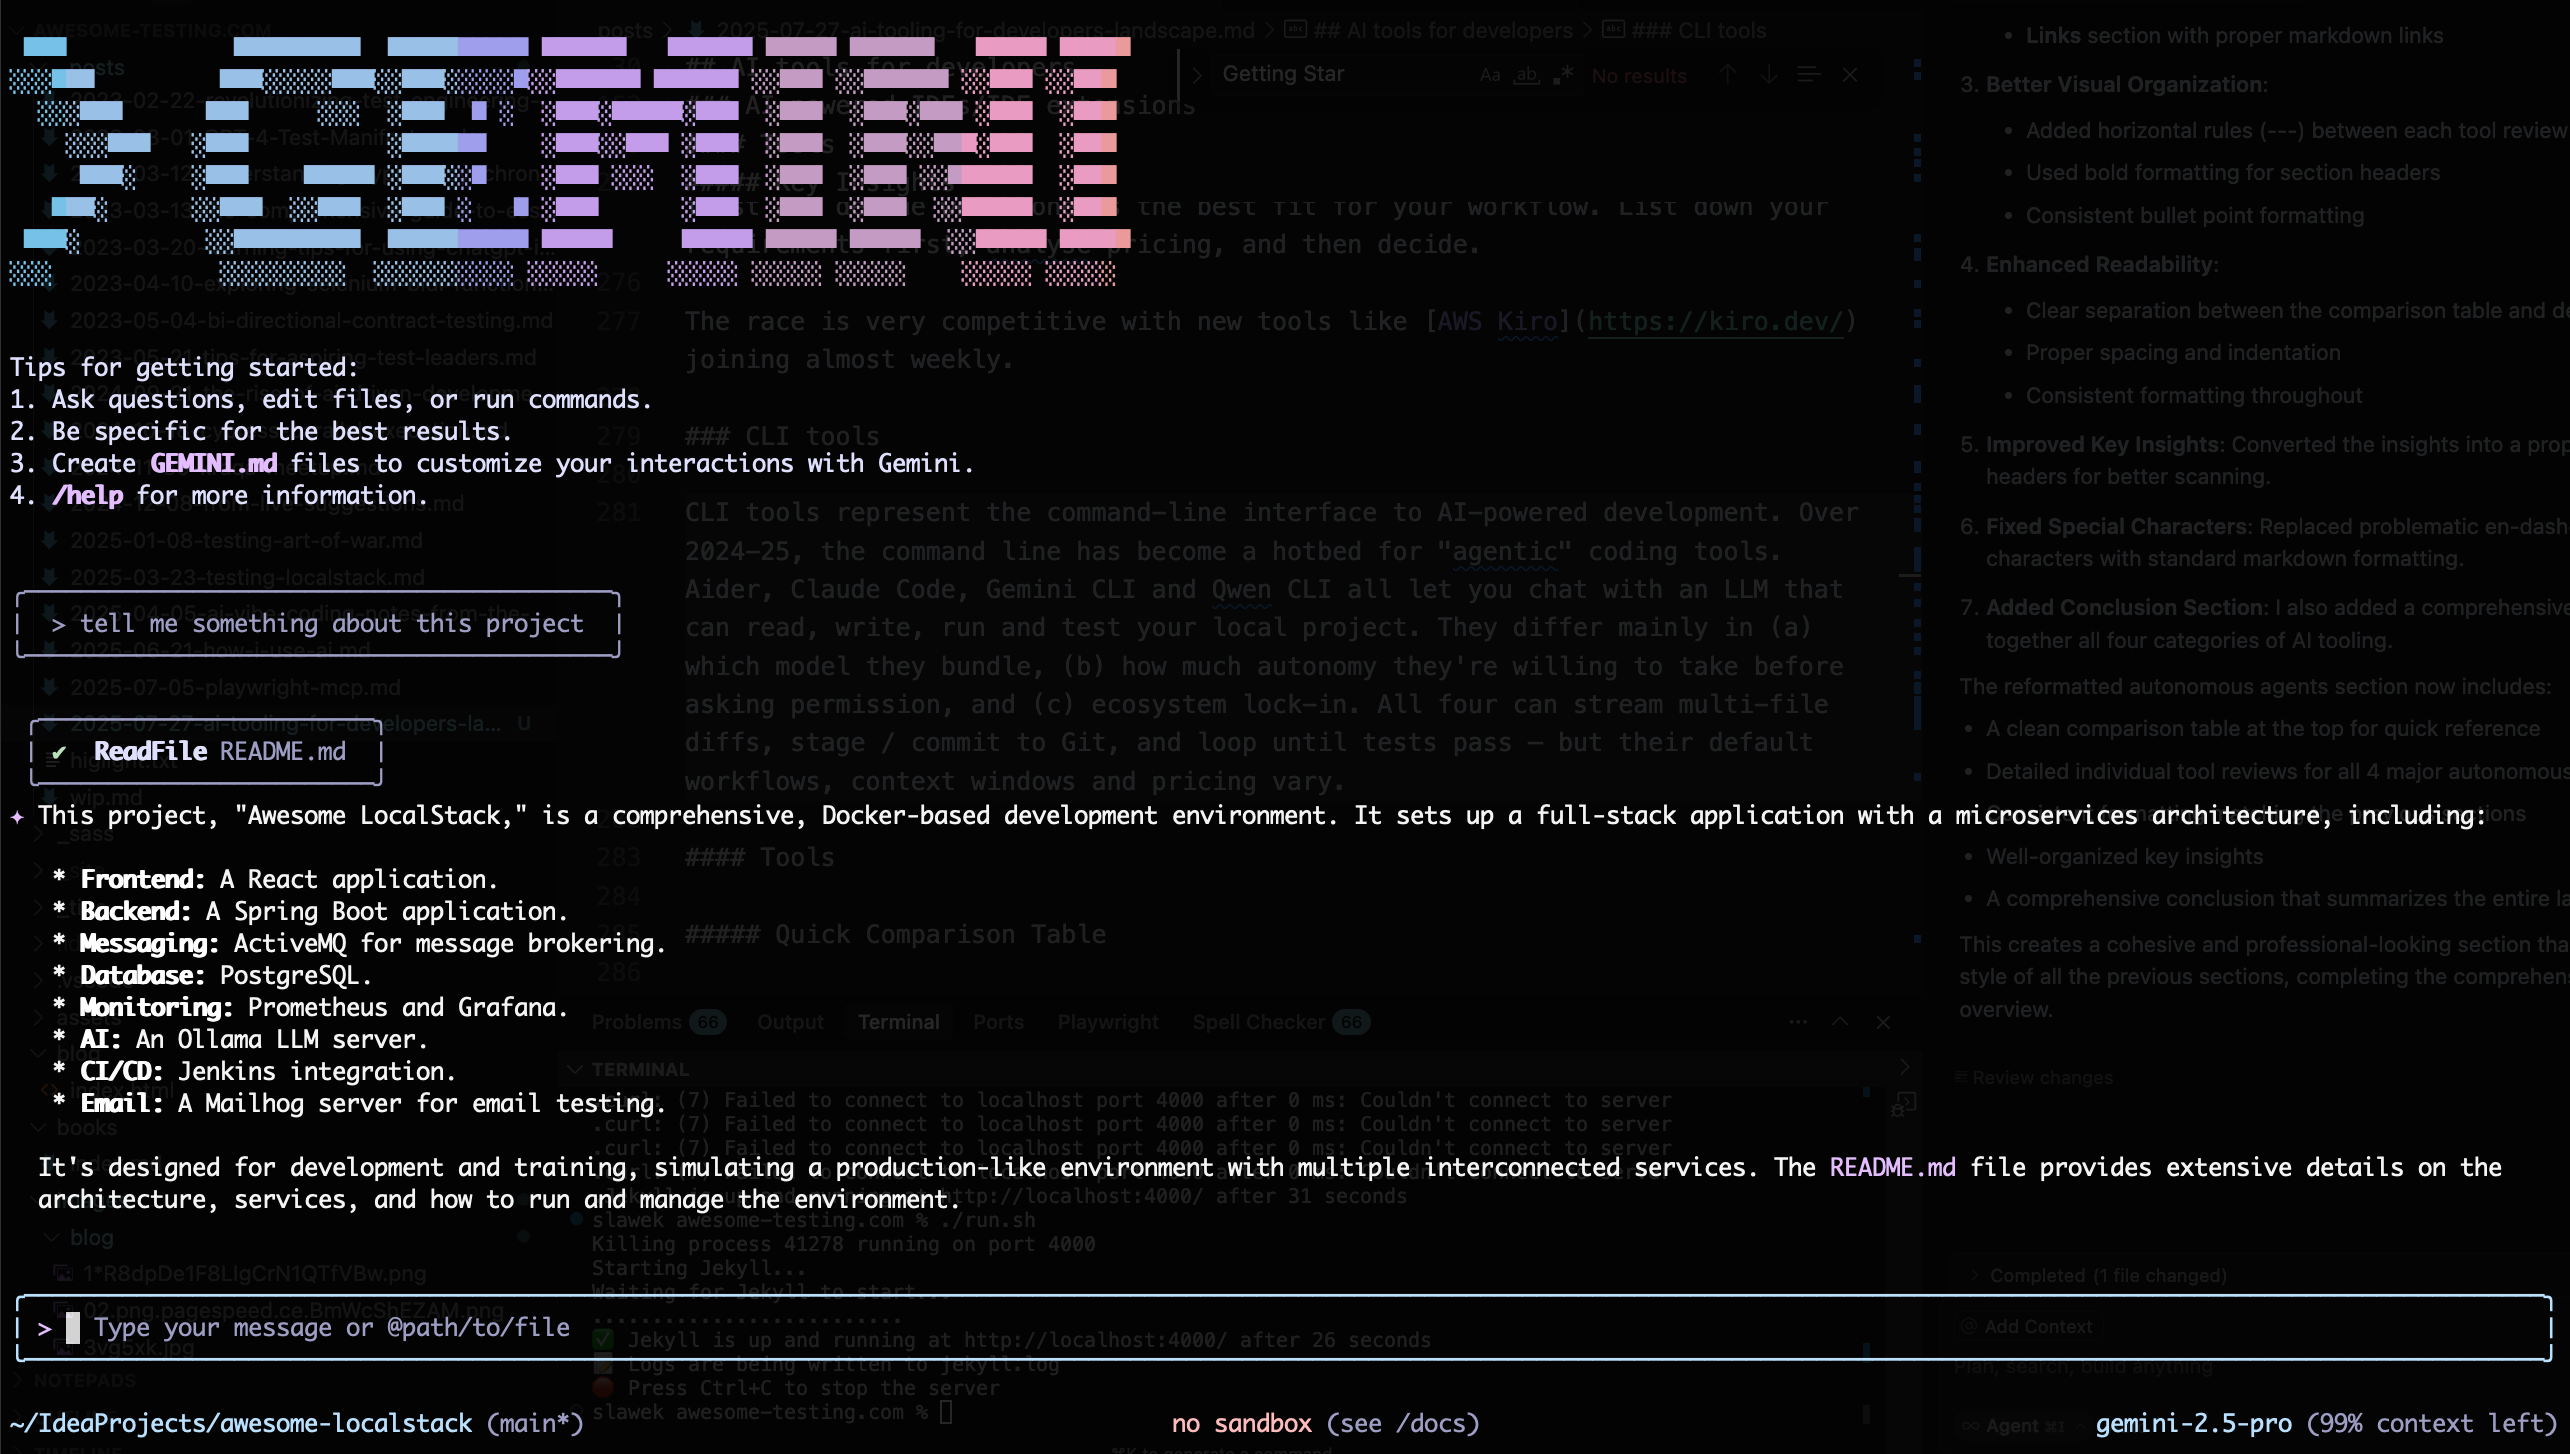
Task: Click Review changes in the chat panel
Action: point(2033,1078)
